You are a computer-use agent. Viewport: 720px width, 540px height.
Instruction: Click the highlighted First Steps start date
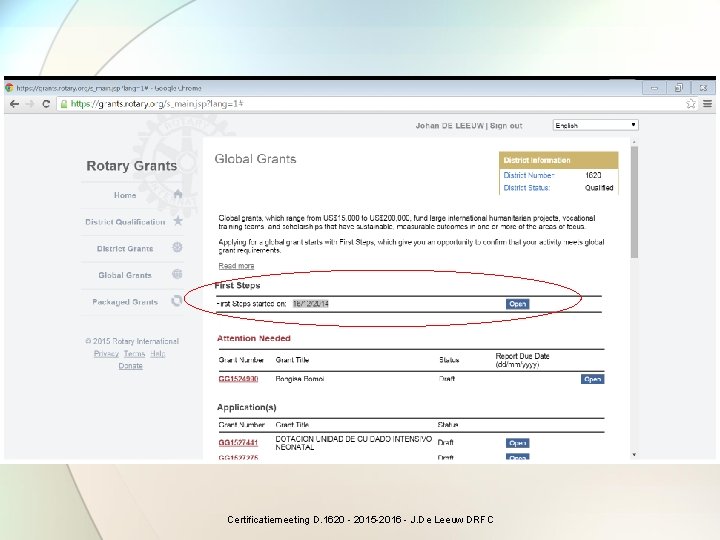(311, 304)
